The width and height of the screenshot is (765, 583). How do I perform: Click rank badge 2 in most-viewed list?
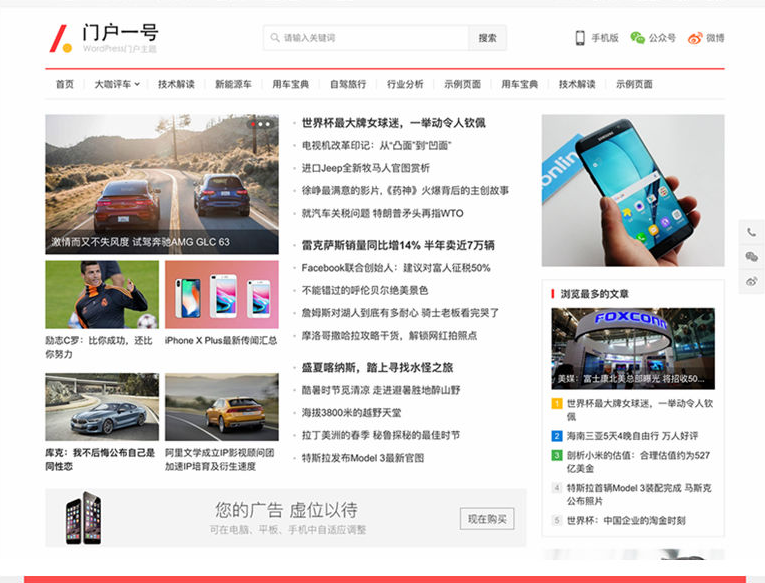pos(557,436)
